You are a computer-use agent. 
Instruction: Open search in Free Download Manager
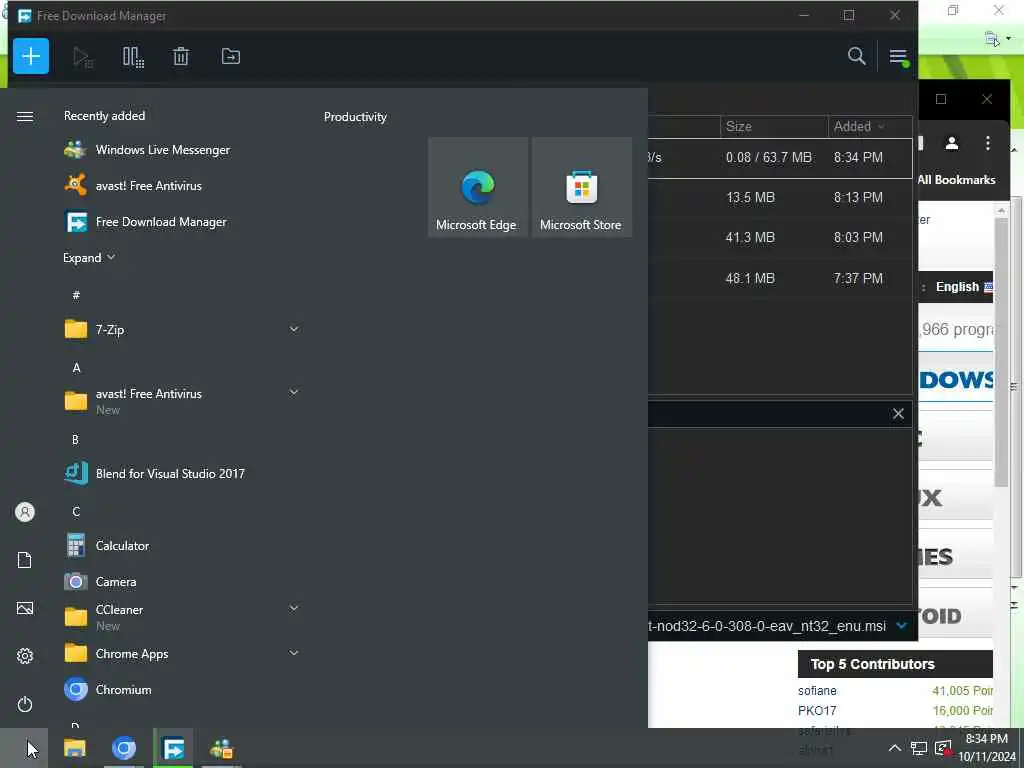856,56
